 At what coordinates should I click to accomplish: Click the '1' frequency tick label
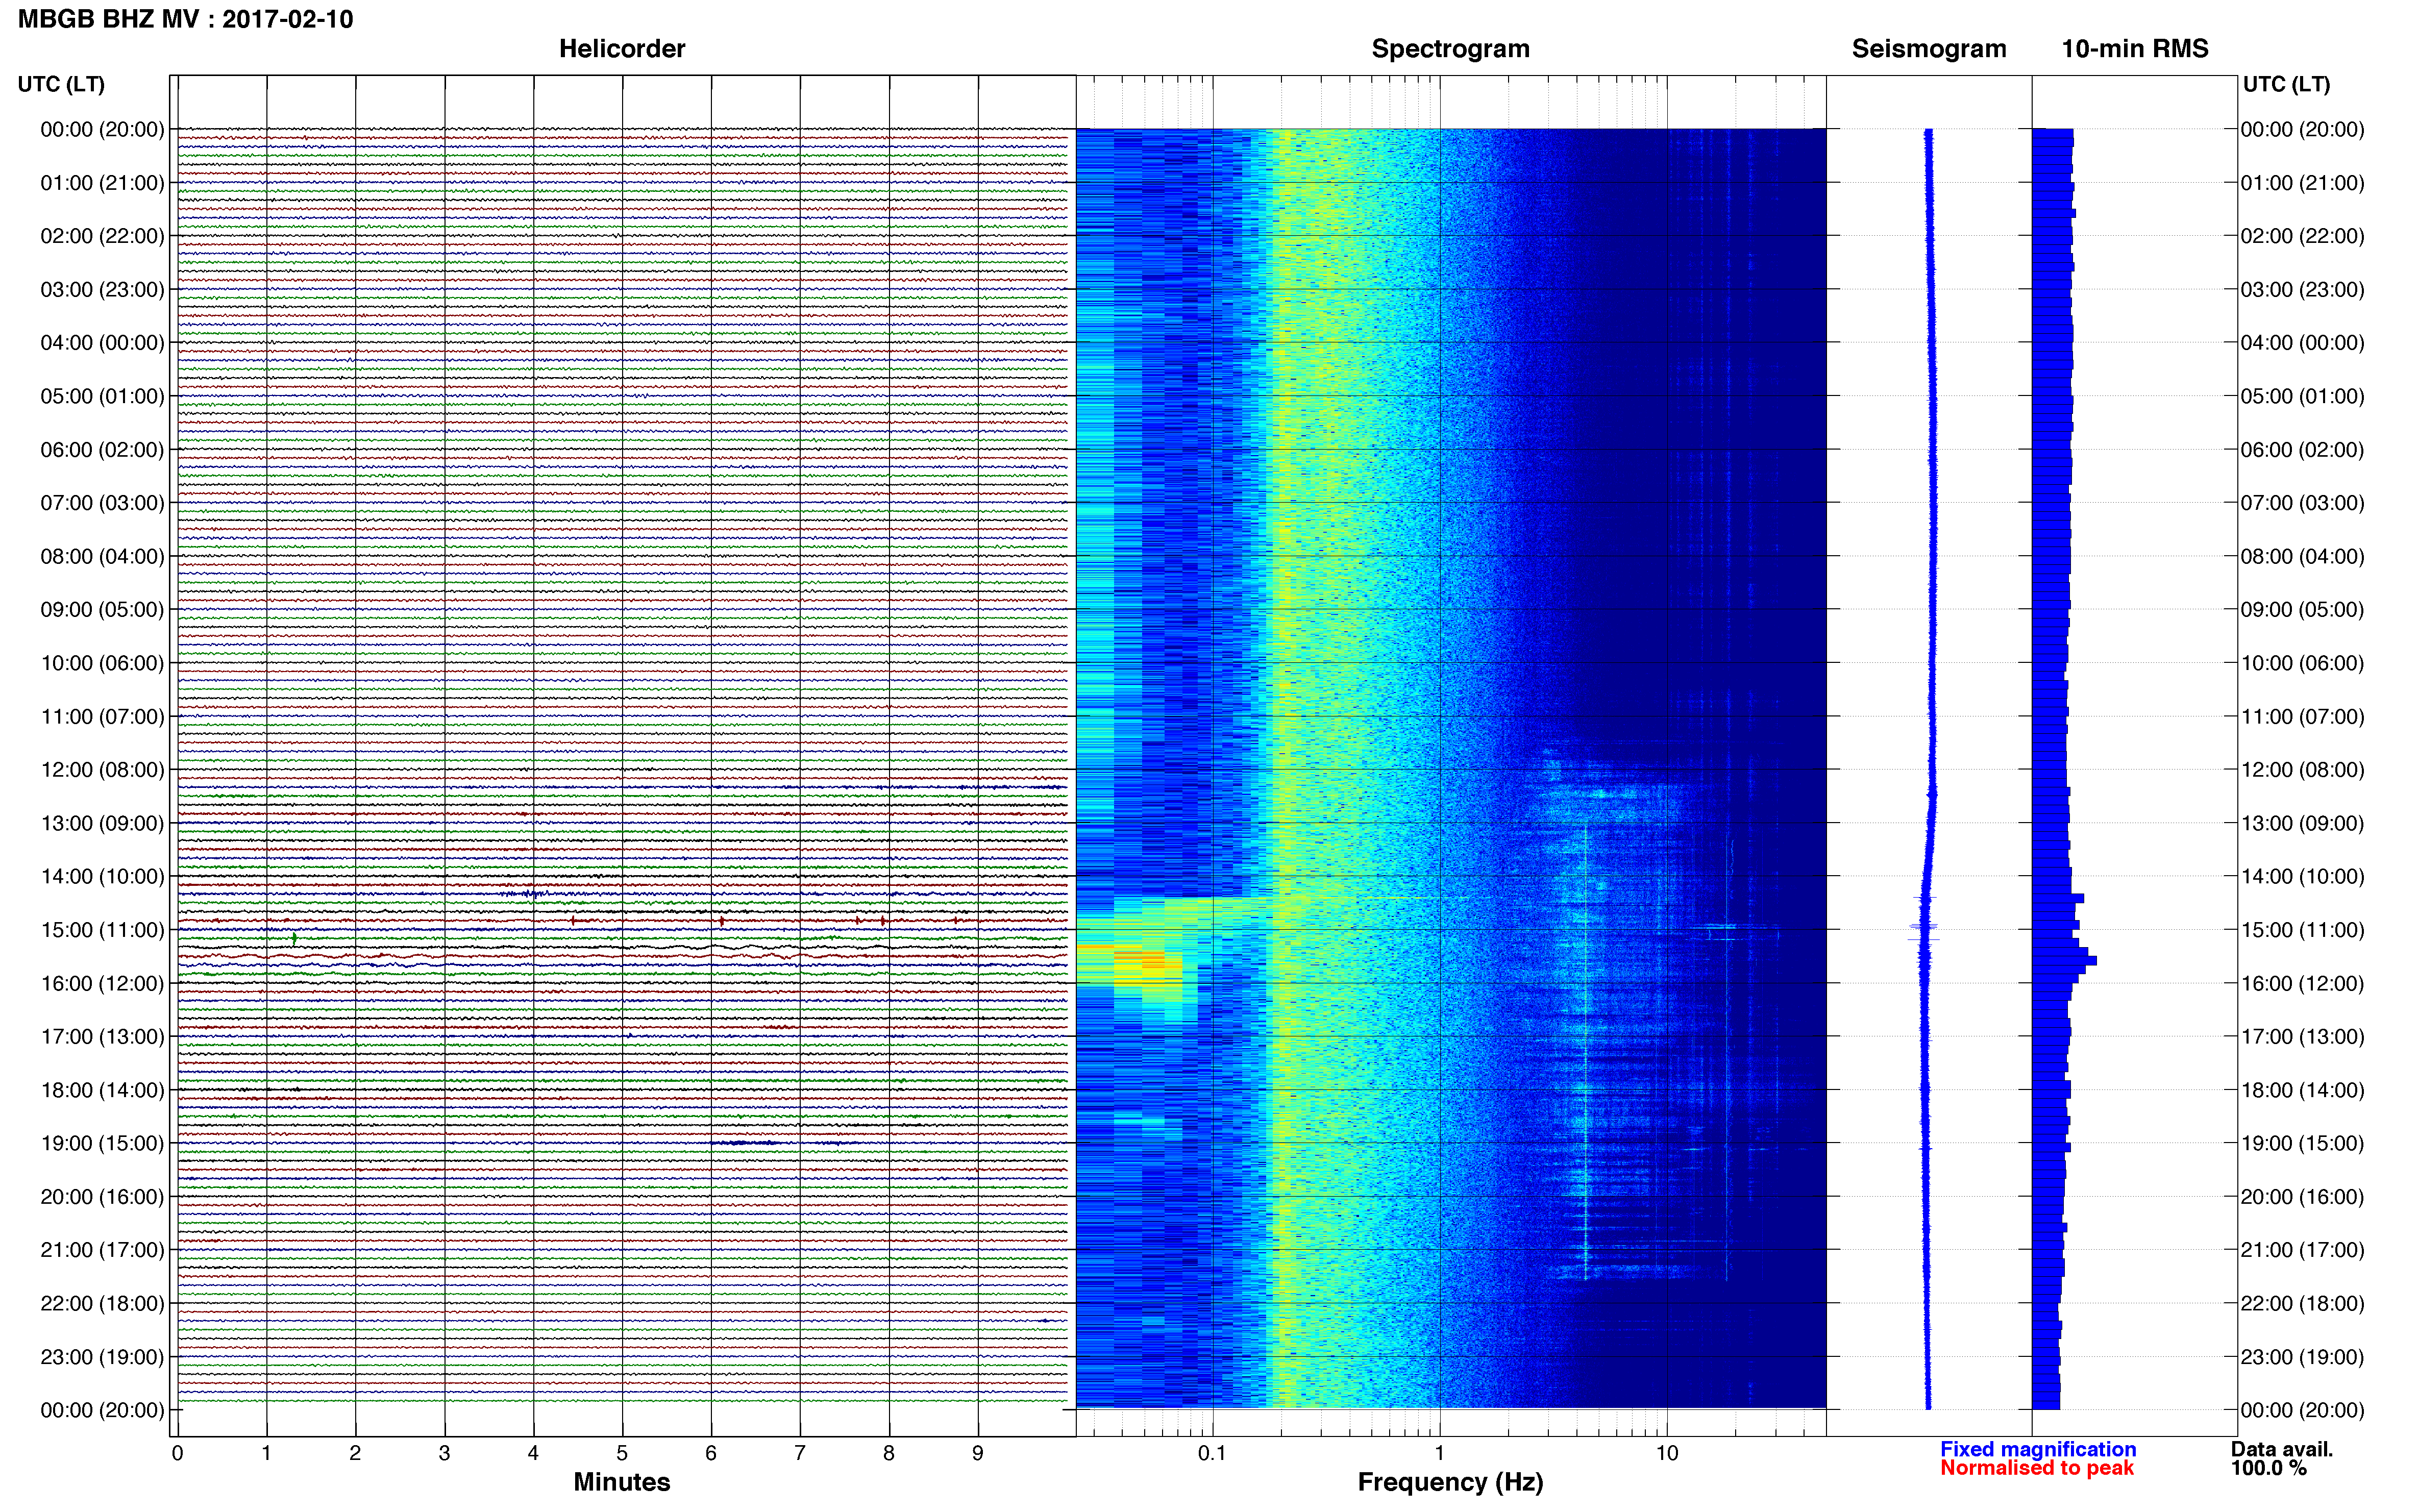[x=1439, y=1453]
